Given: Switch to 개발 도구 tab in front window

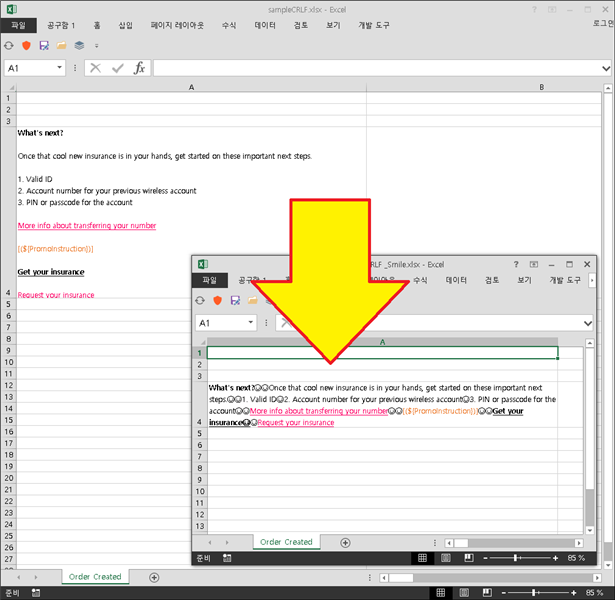Looking at the screenshot, I should point(565,280).
